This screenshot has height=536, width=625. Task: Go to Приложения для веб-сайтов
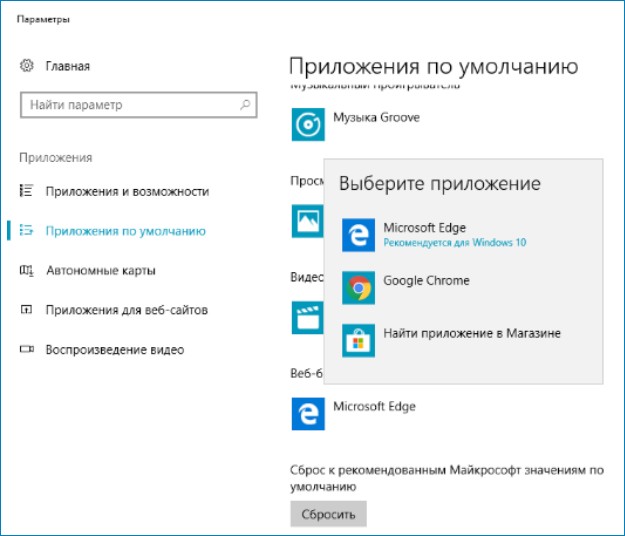pos(126,310)
